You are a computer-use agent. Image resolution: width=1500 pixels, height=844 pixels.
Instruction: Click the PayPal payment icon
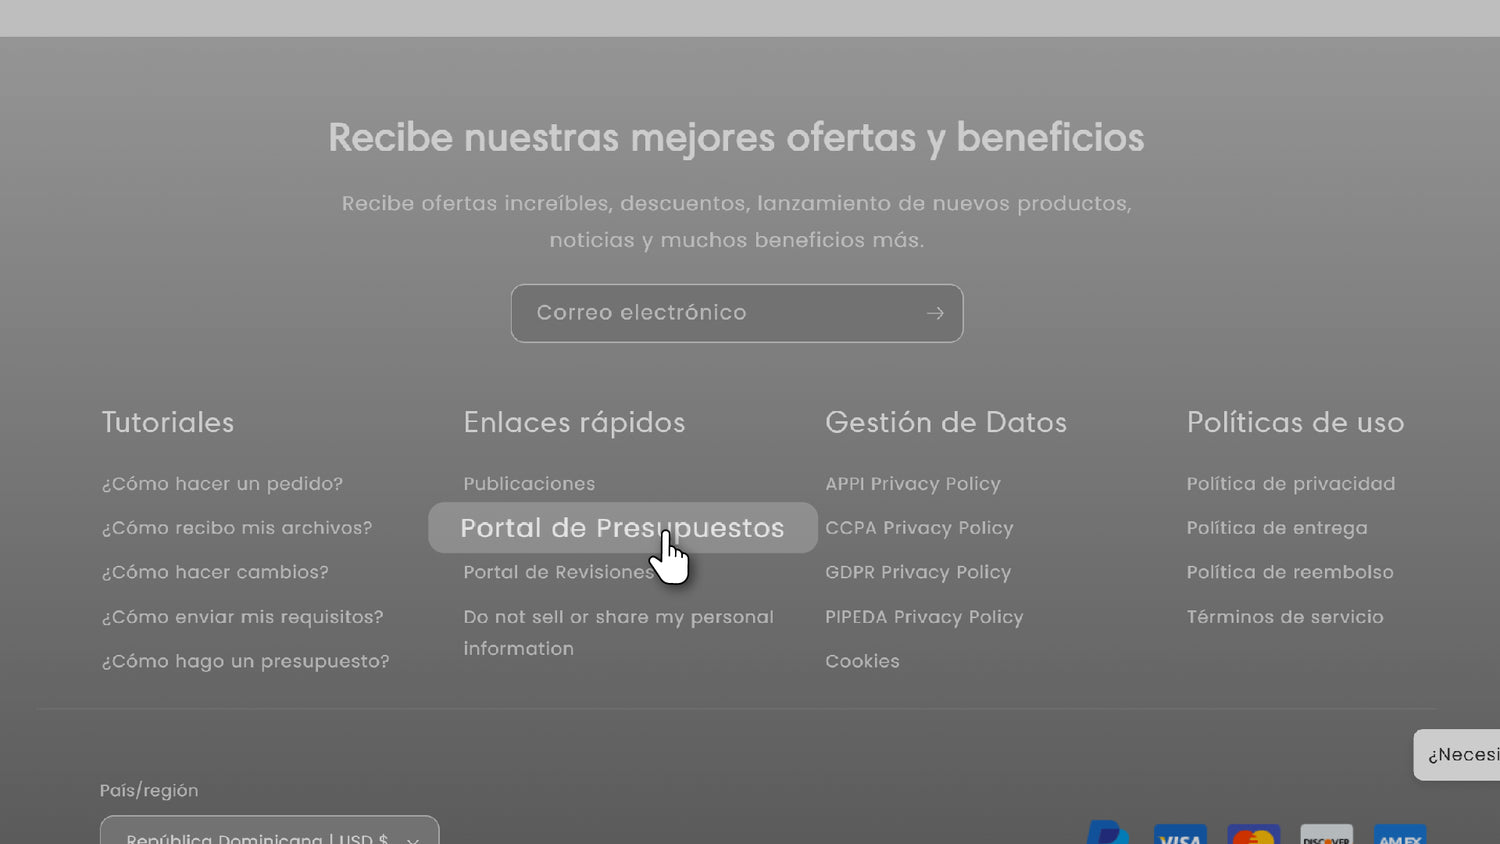pyautogui.click(x=1108, y=834)
